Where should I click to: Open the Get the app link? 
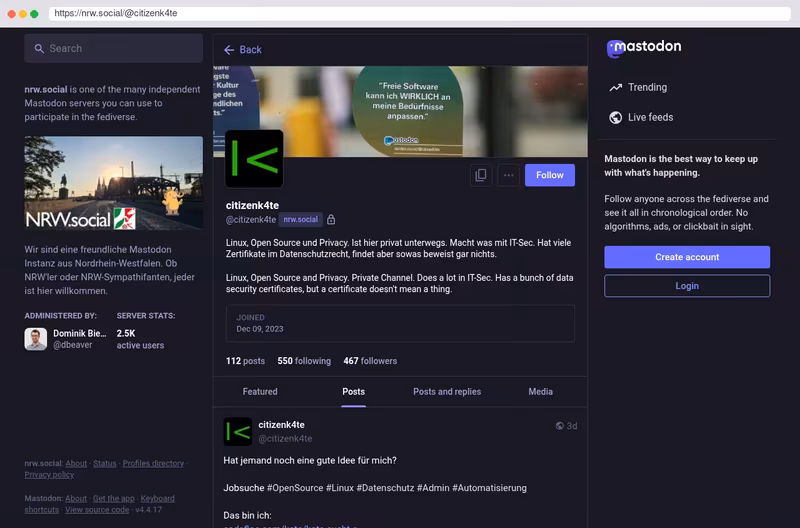pos(113,498)
